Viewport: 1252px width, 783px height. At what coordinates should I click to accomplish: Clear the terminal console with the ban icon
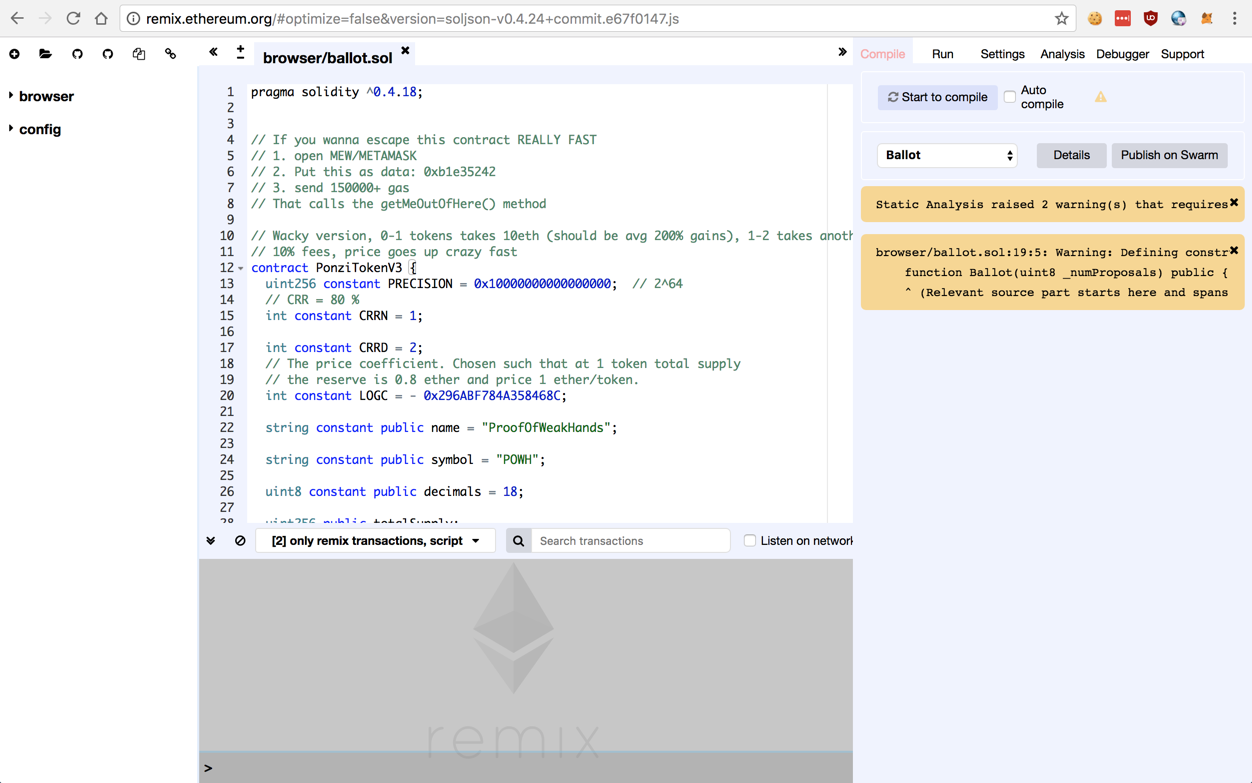point(240,541)
